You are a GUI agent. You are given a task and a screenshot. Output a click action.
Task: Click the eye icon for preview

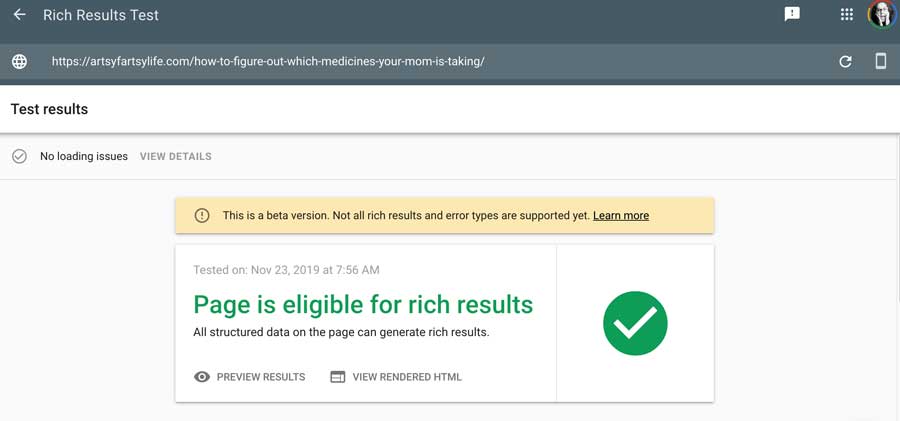pyautogui.click(x=202, y=377)
